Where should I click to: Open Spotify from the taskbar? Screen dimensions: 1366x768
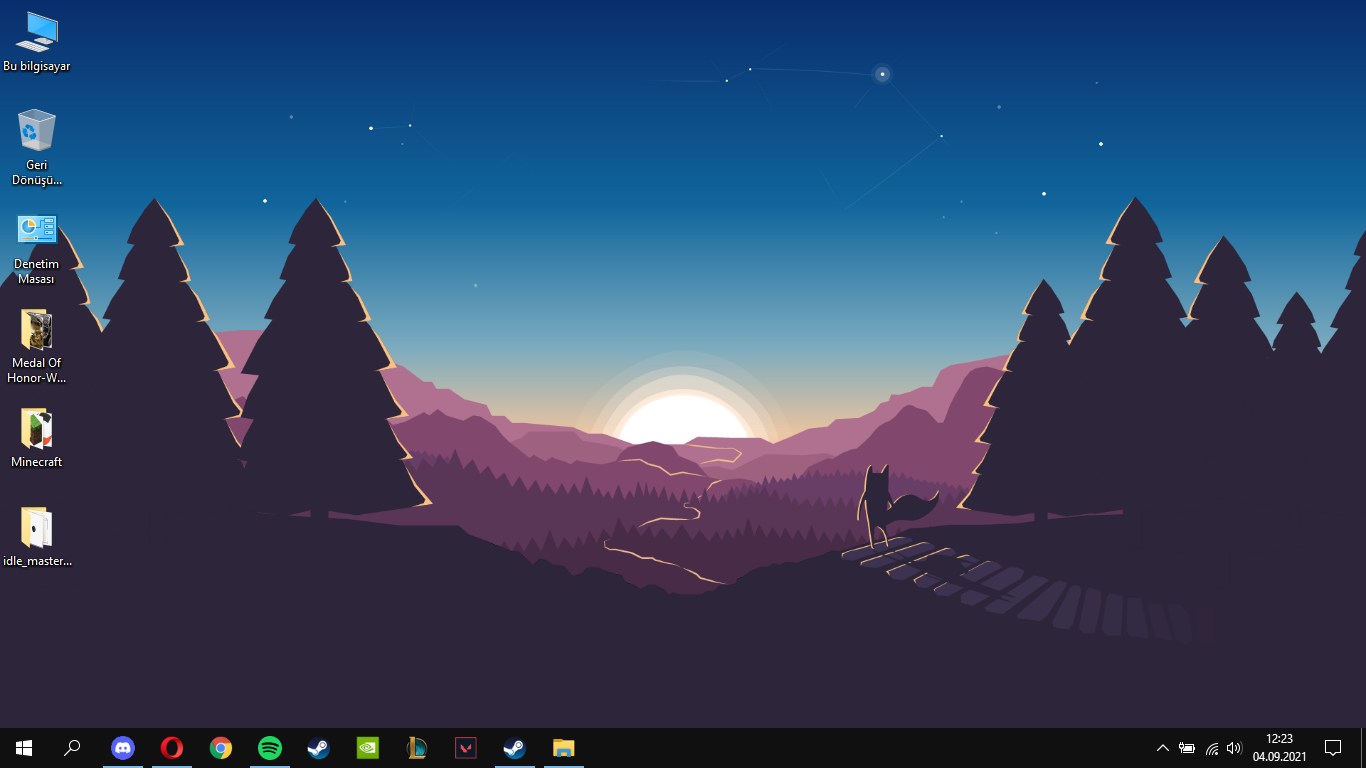click(x=270, y=748)
